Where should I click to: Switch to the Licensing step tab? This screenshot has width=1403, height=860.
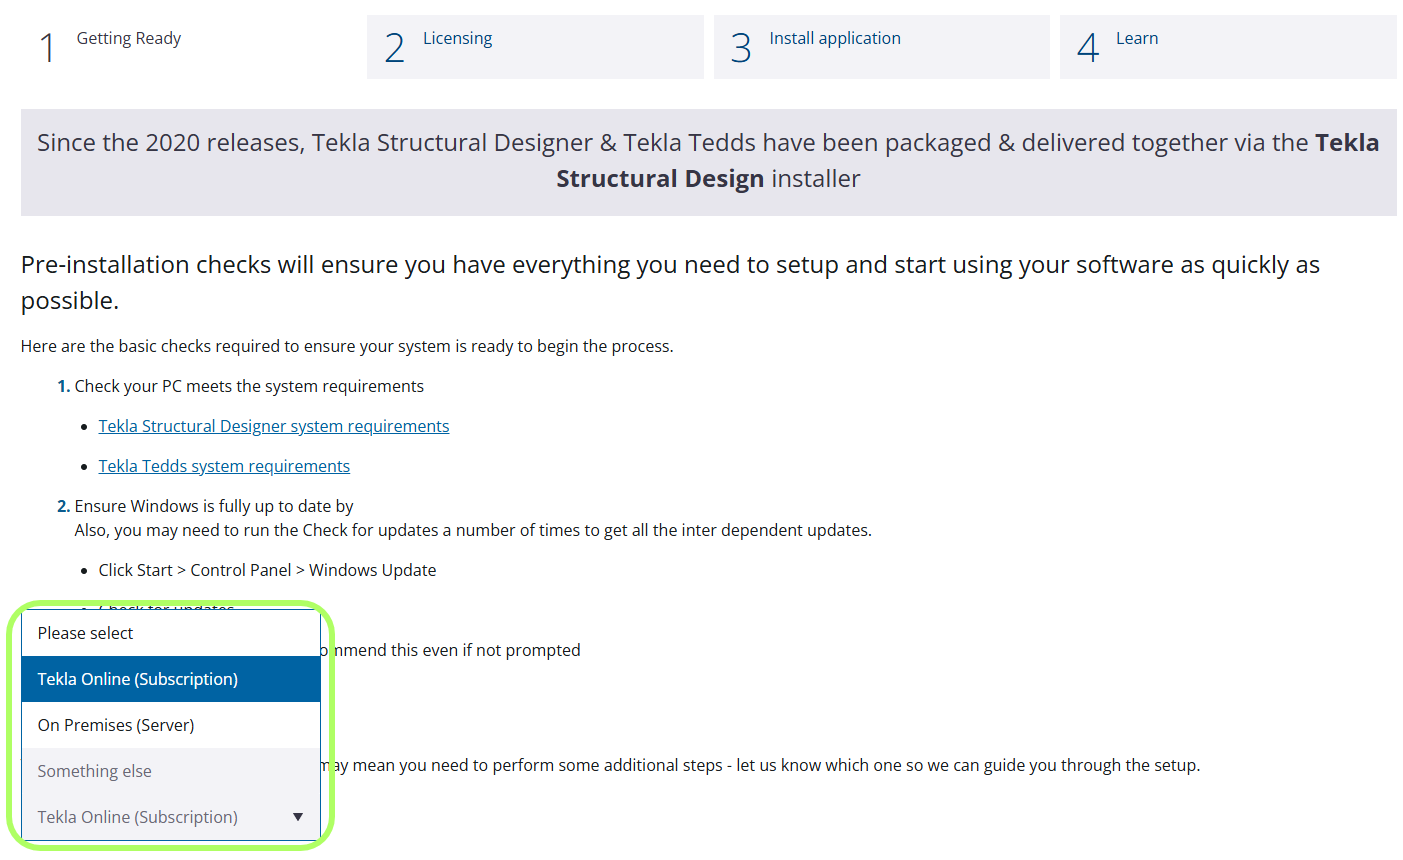pyautogui.click(x=535, y=47)
